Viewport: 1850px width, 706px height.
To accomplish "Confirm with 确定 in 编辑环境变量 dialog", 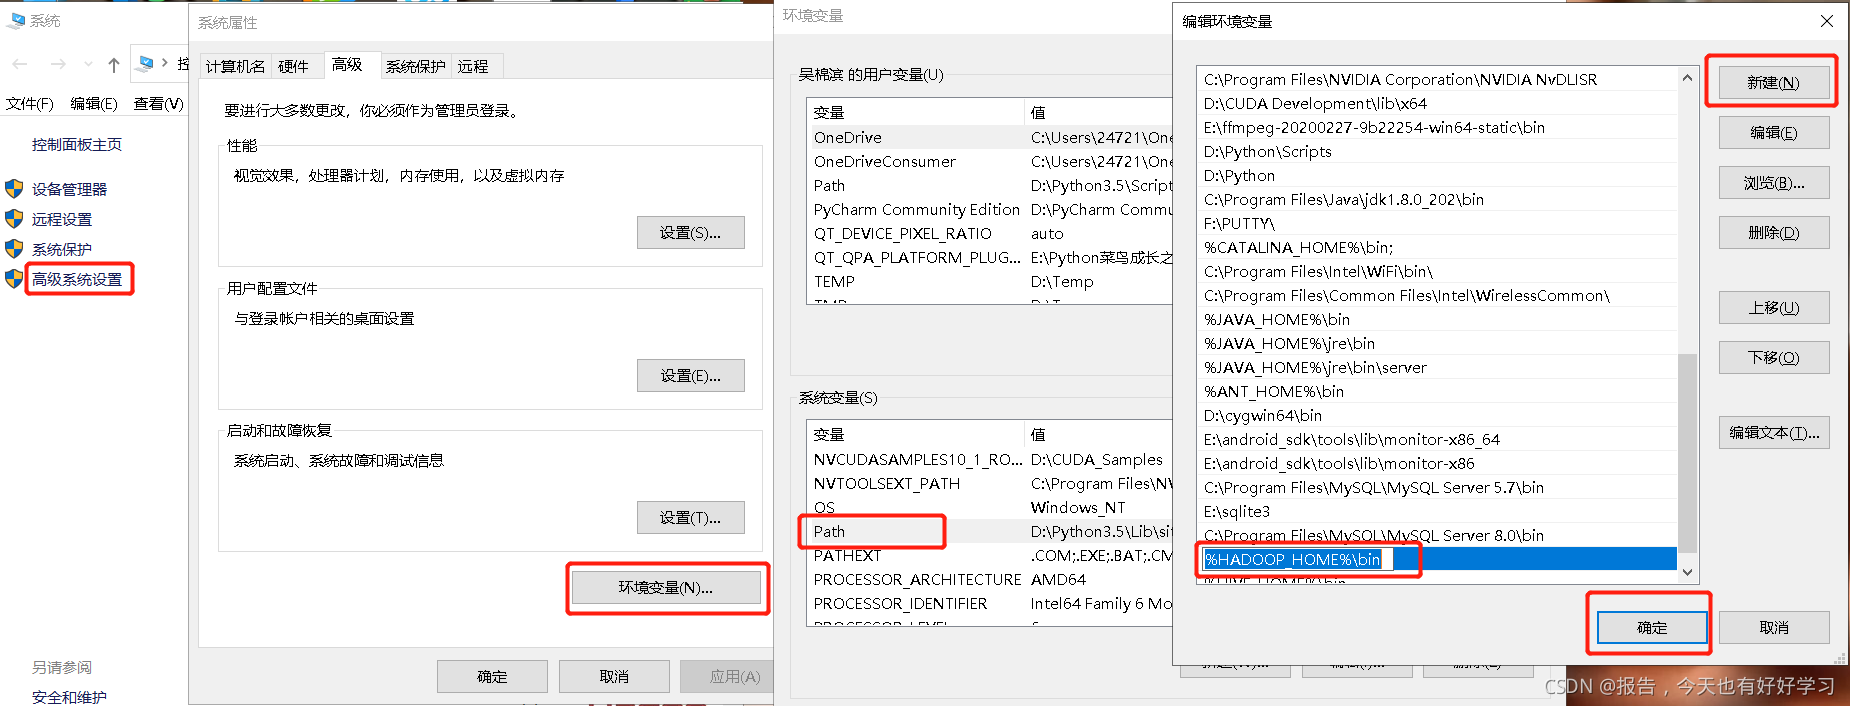I will (x=1652, y=627).
